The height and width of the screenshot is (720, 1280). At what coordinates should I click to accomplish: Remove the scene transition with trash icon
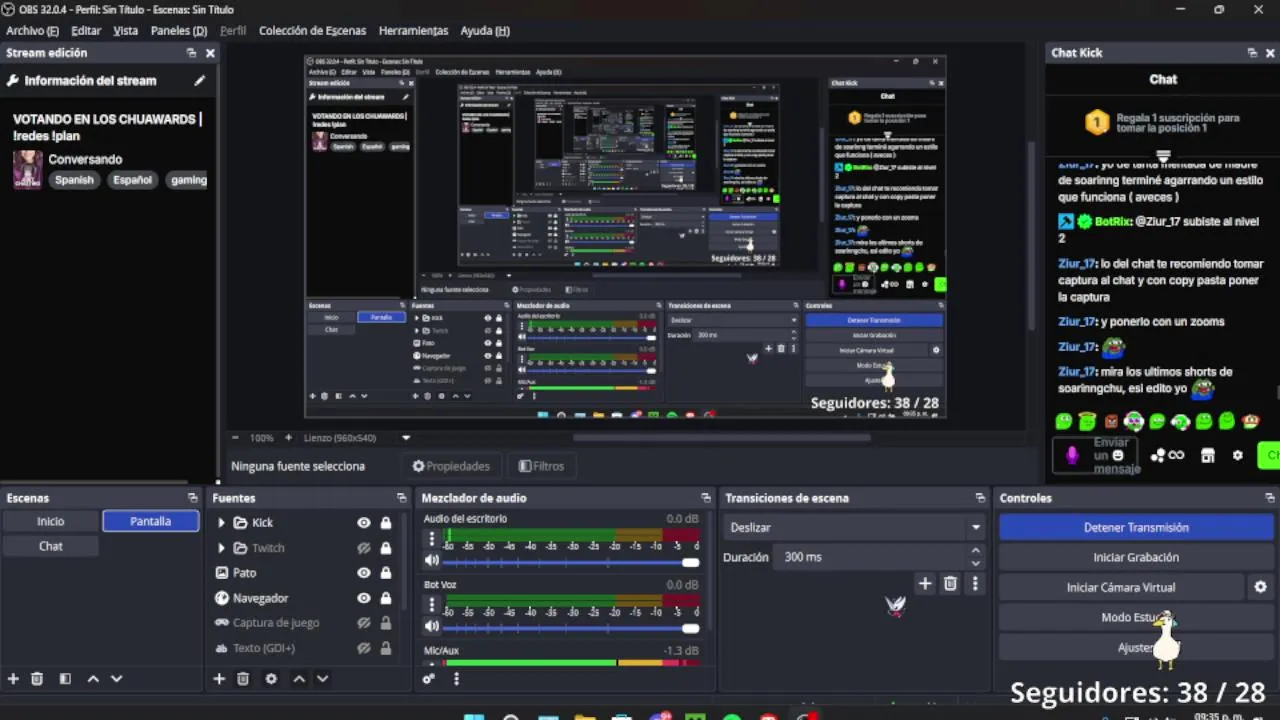(x=950, y=583)
